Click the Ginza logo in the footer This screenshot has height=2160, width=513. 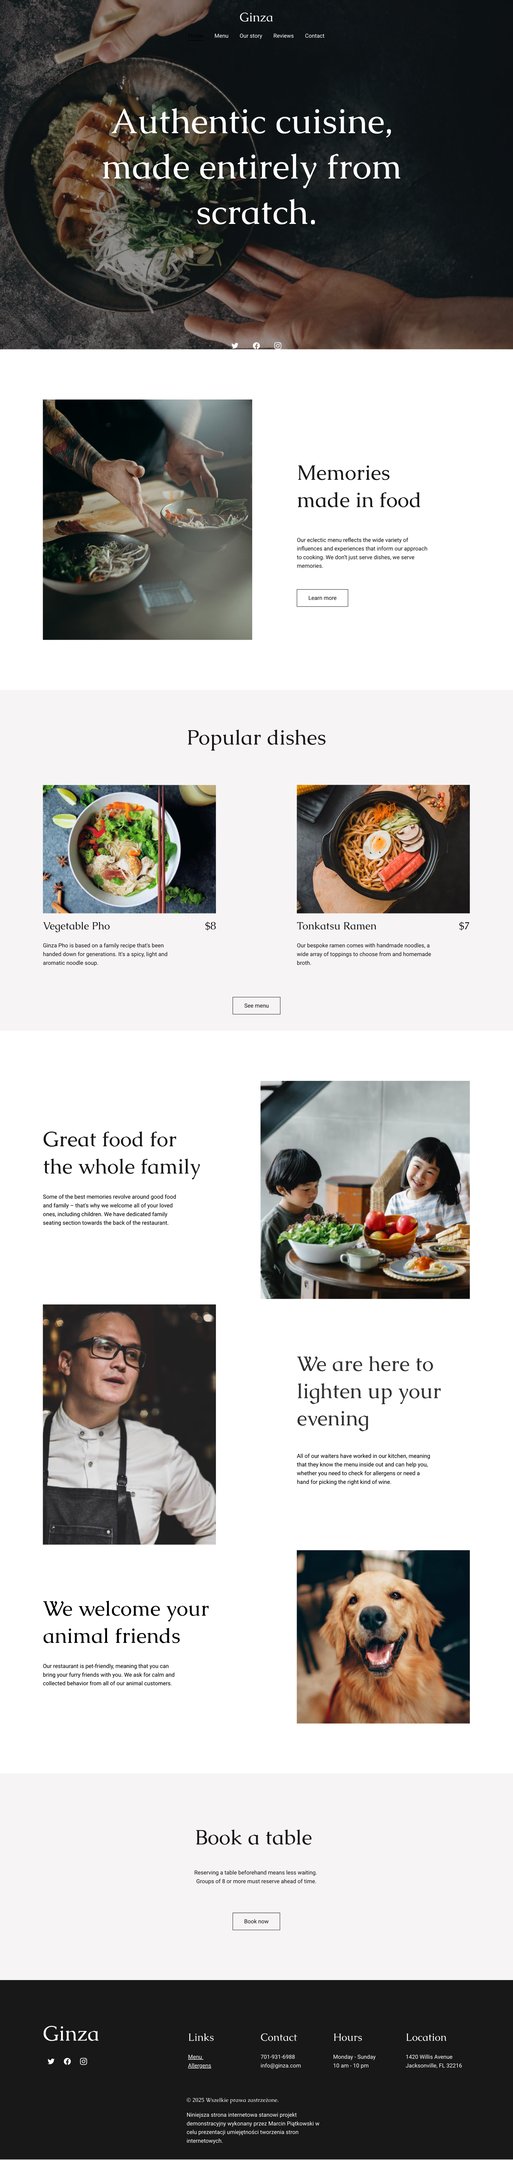(x=71, y=2034)
